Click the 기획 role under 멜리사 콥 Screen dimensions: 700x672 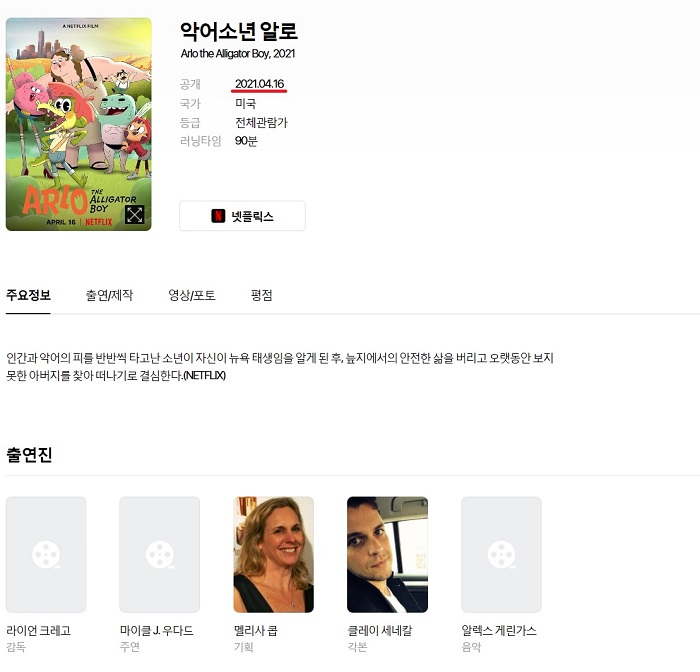(x=243, y=647)
